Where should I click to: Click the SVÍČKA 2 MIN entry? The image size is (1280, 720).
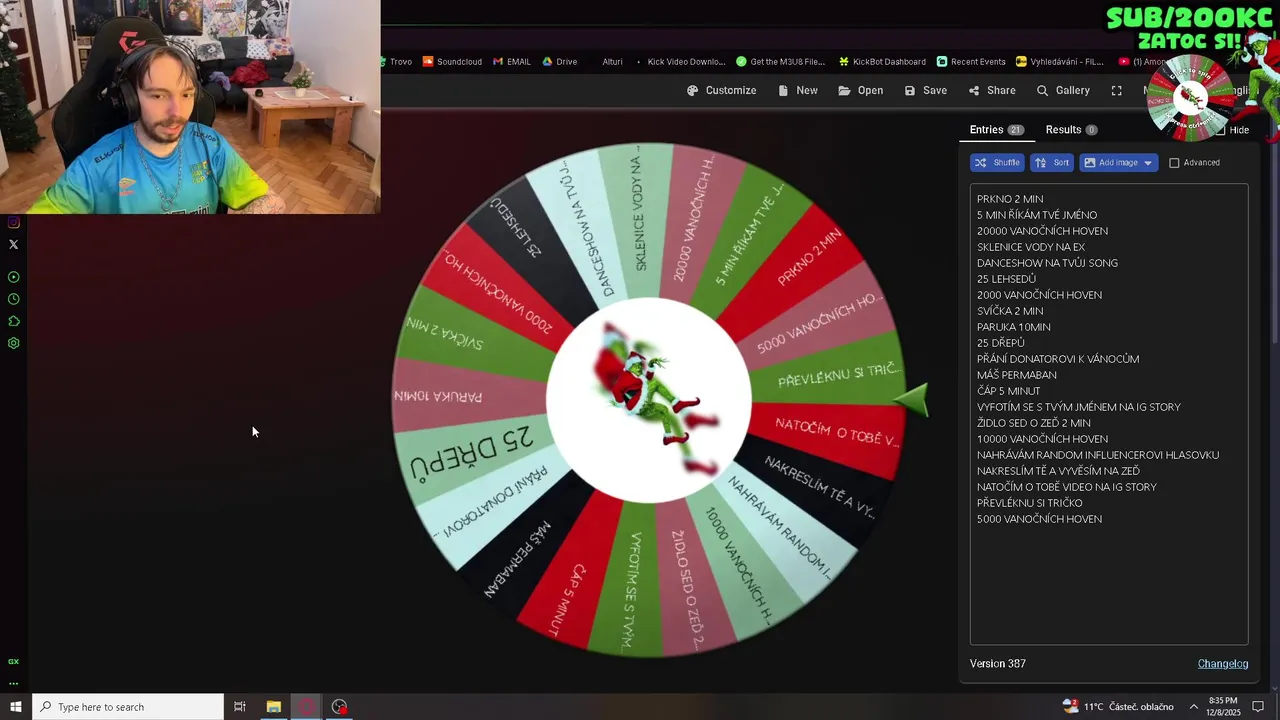[1010, 311]
